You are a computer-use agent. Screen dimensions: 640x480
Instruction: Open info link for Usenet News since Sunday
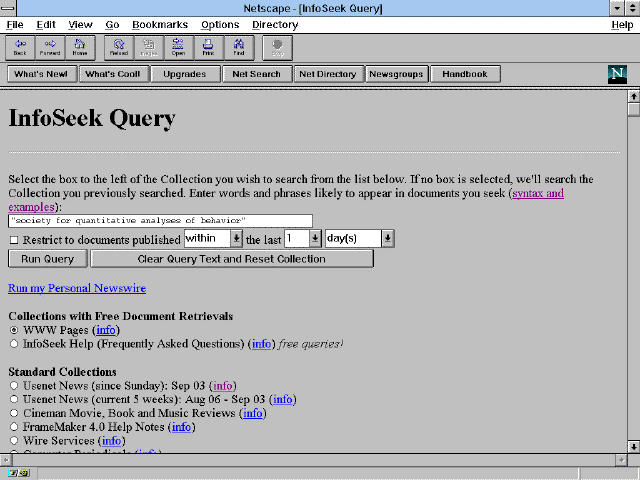click(223, 385)
